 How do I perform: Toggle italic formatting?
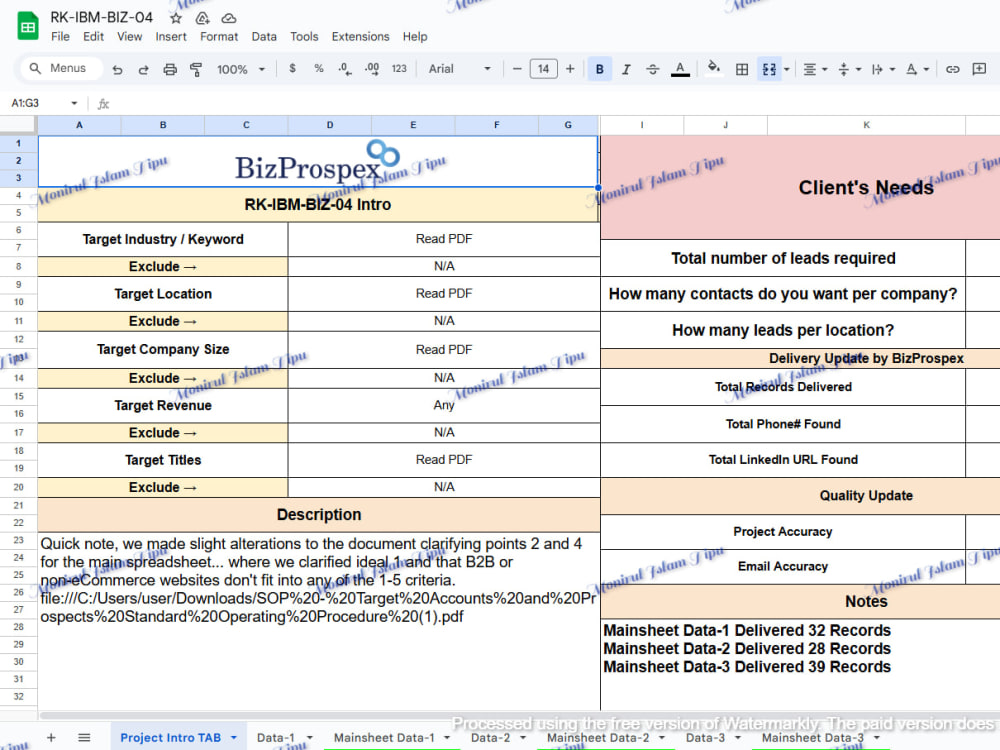point(626,69)
